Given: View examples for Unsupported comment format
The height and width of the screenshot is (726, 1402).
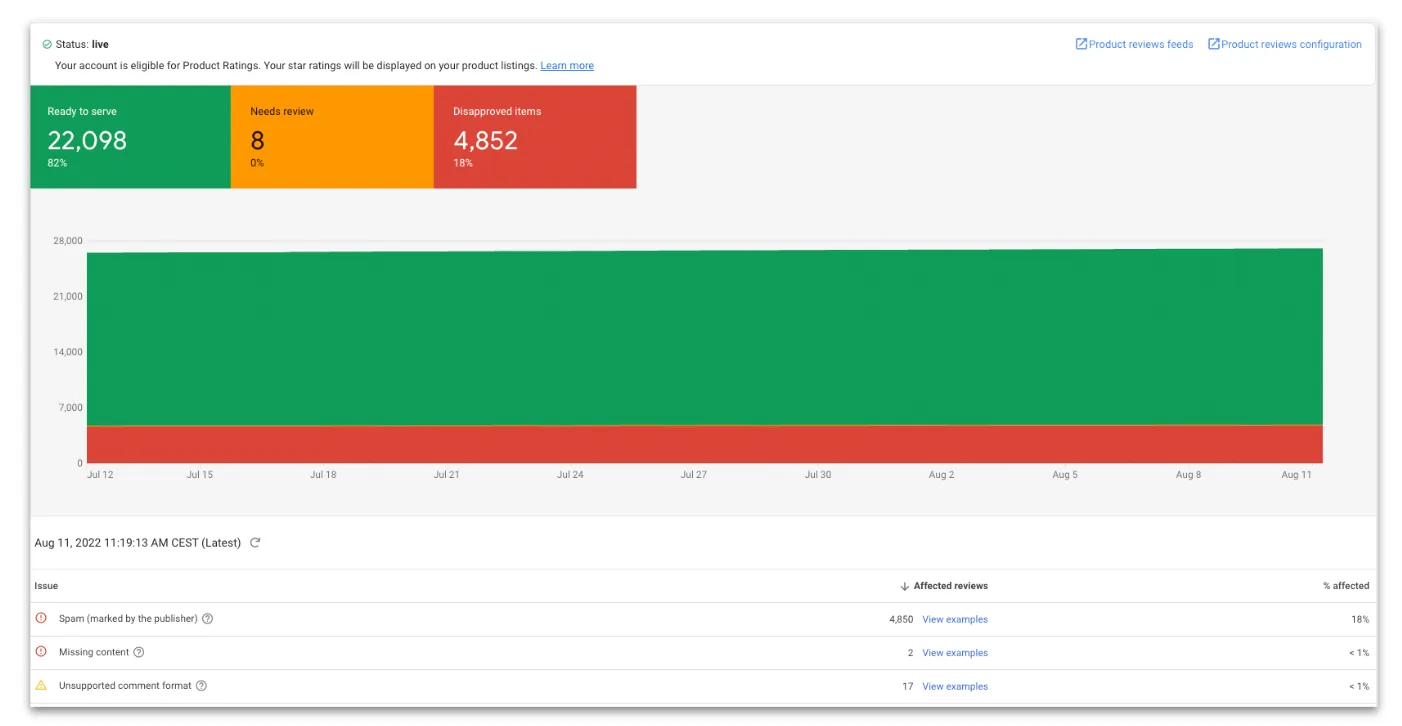Looking at the screenshot, I should click(x=955, y=686).
